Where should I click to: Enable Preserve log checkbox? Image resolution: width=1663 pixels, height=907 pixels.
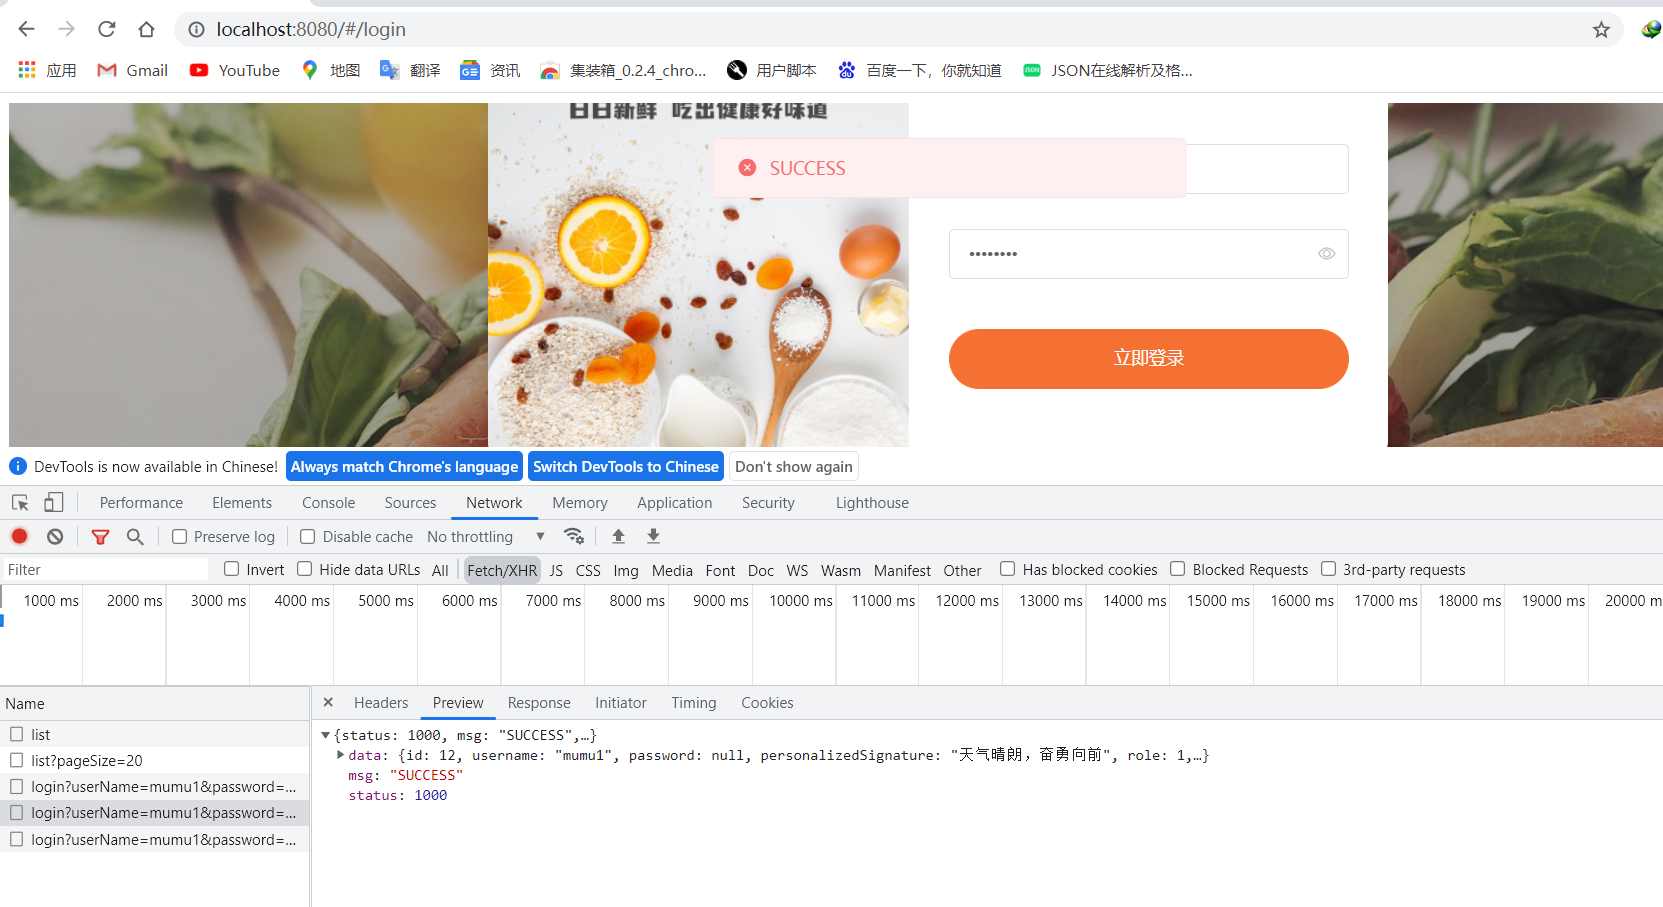click(x=180, y=537)
